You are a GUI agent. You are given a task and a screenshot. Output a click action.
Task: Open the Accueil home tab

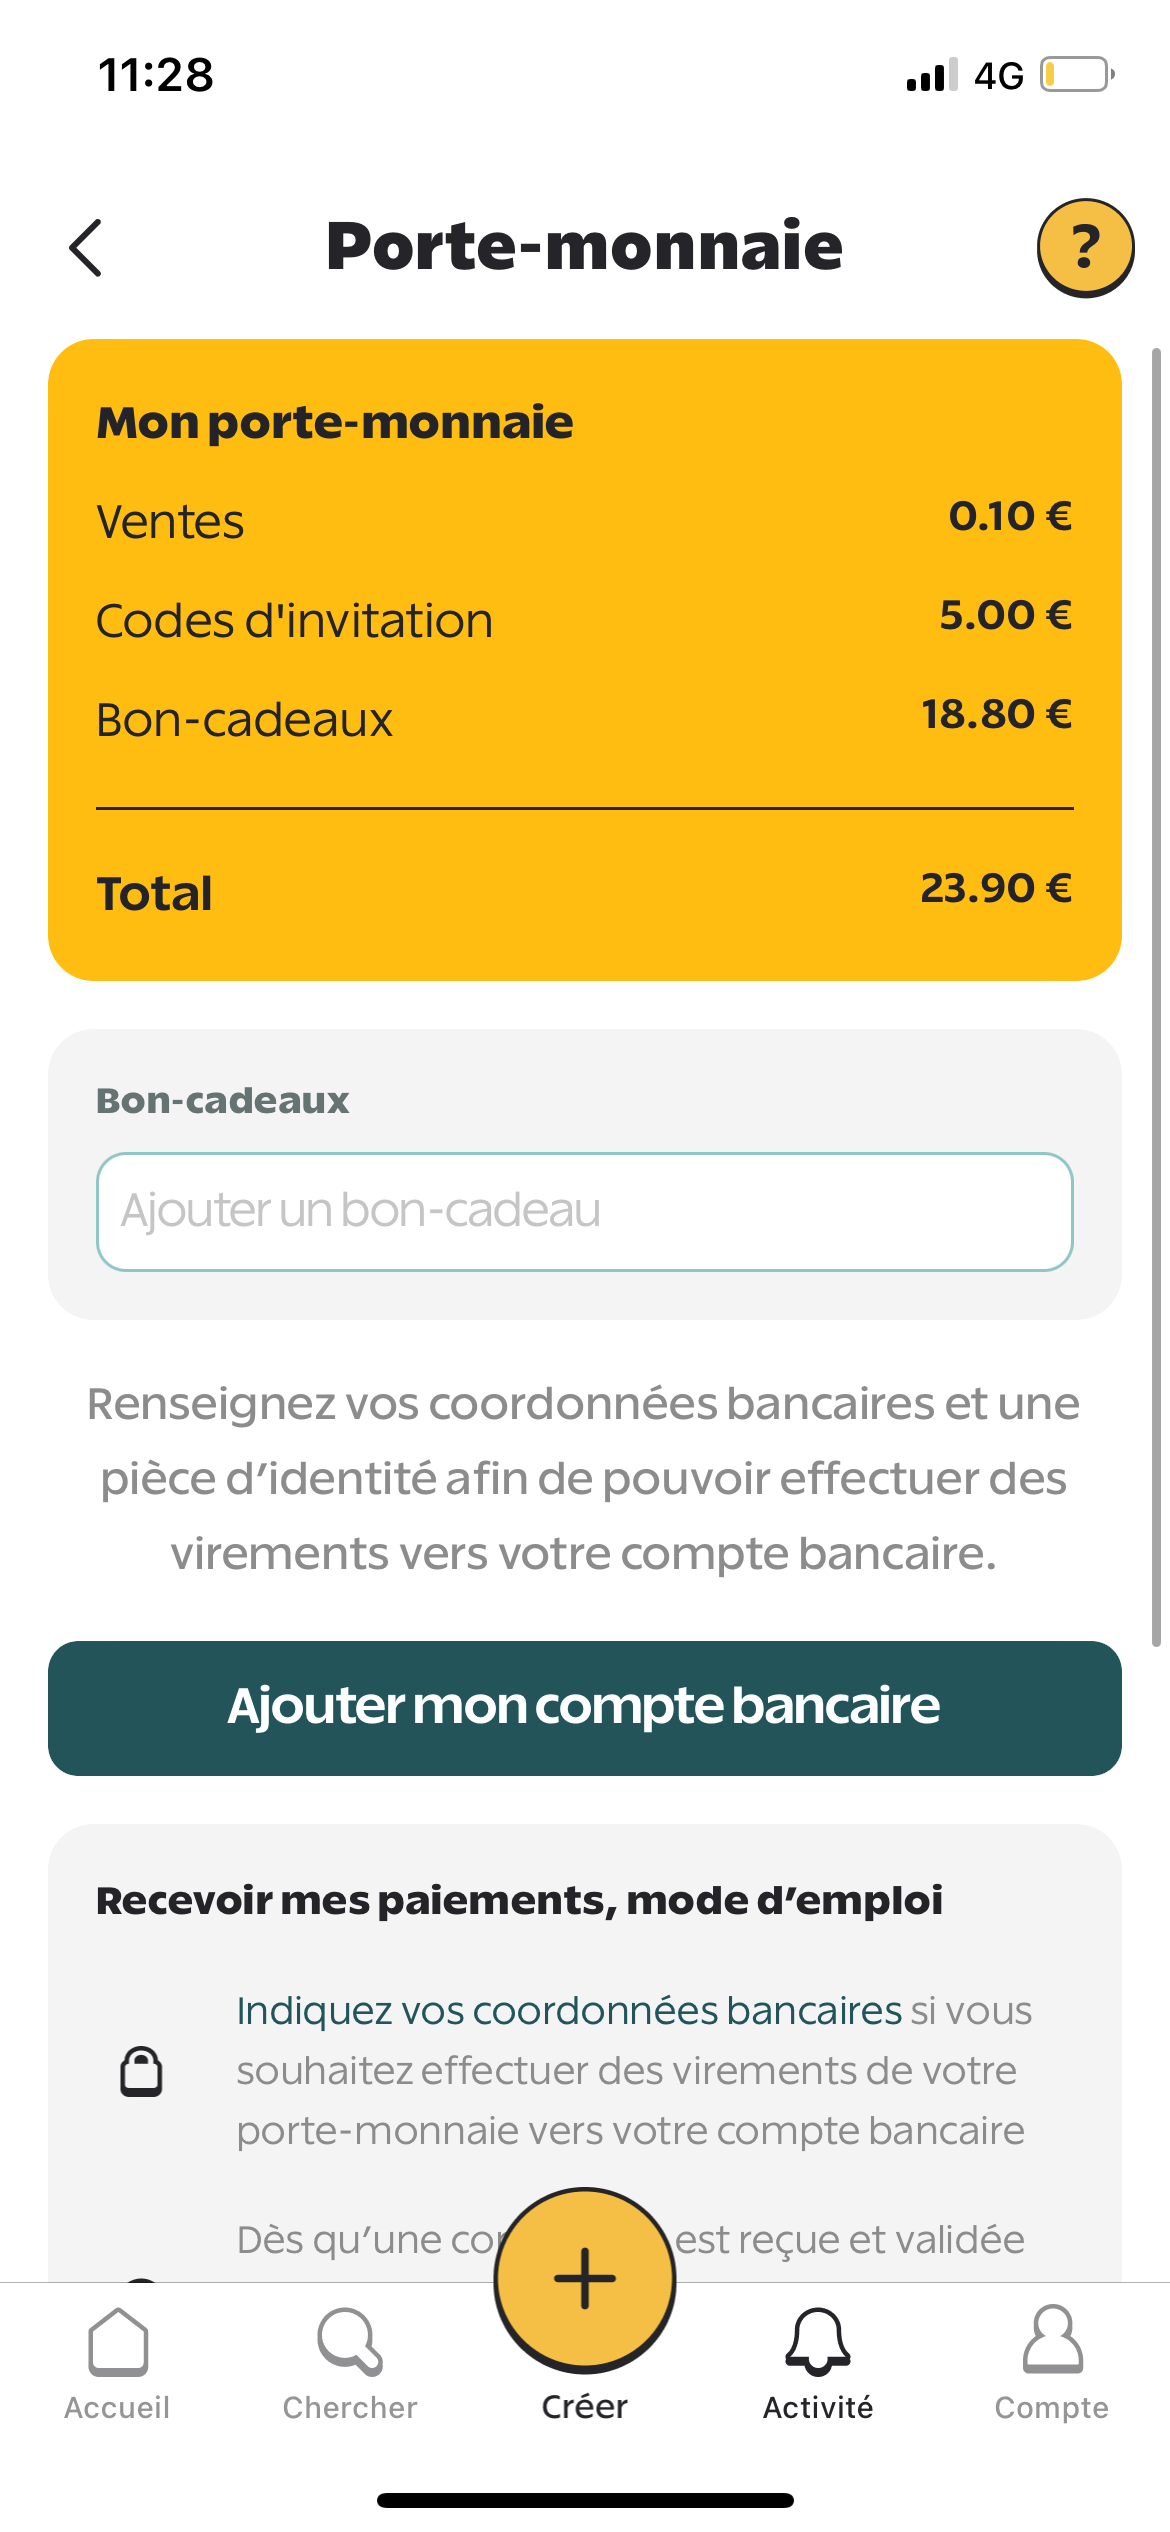coord(117,2364)
